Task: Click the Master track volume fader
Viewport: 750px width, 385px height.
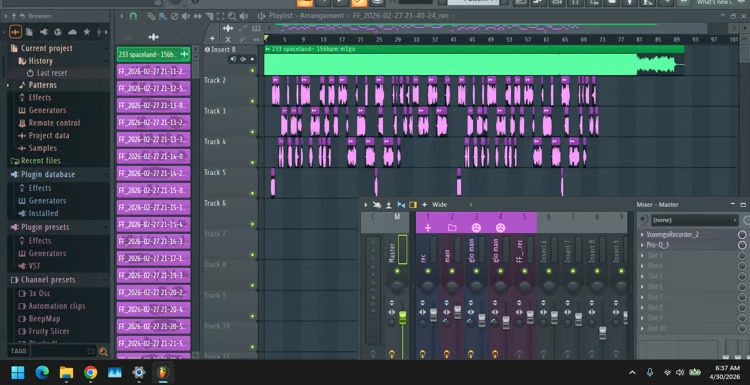Action: click(x=402, y=317)
